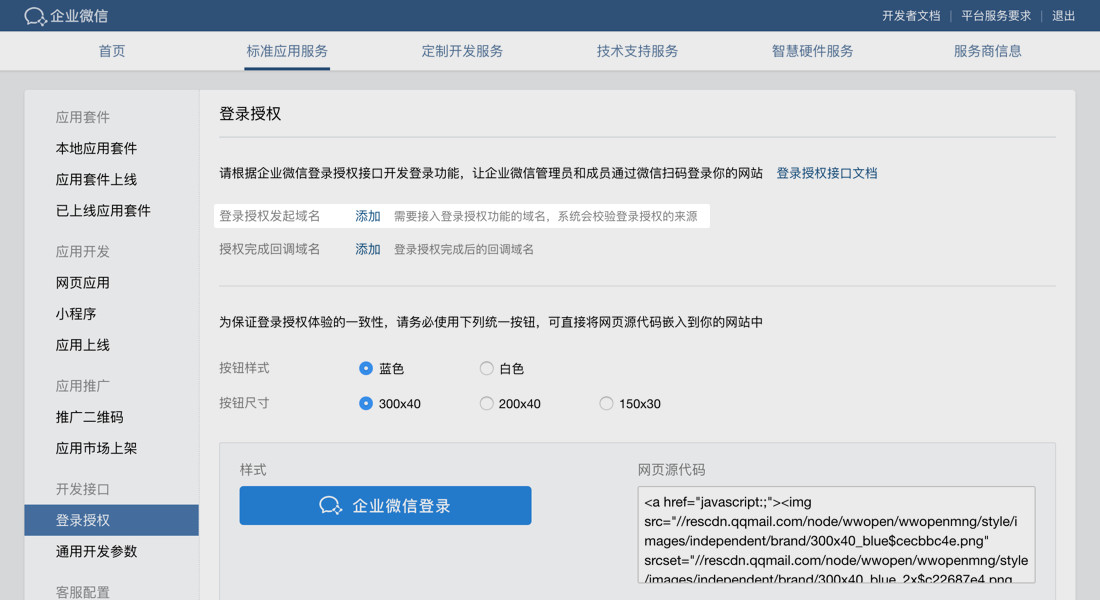Select 应用套件上线 sidebar item
This screenshot has height=600, width=1100.
(x=96, y=179)
